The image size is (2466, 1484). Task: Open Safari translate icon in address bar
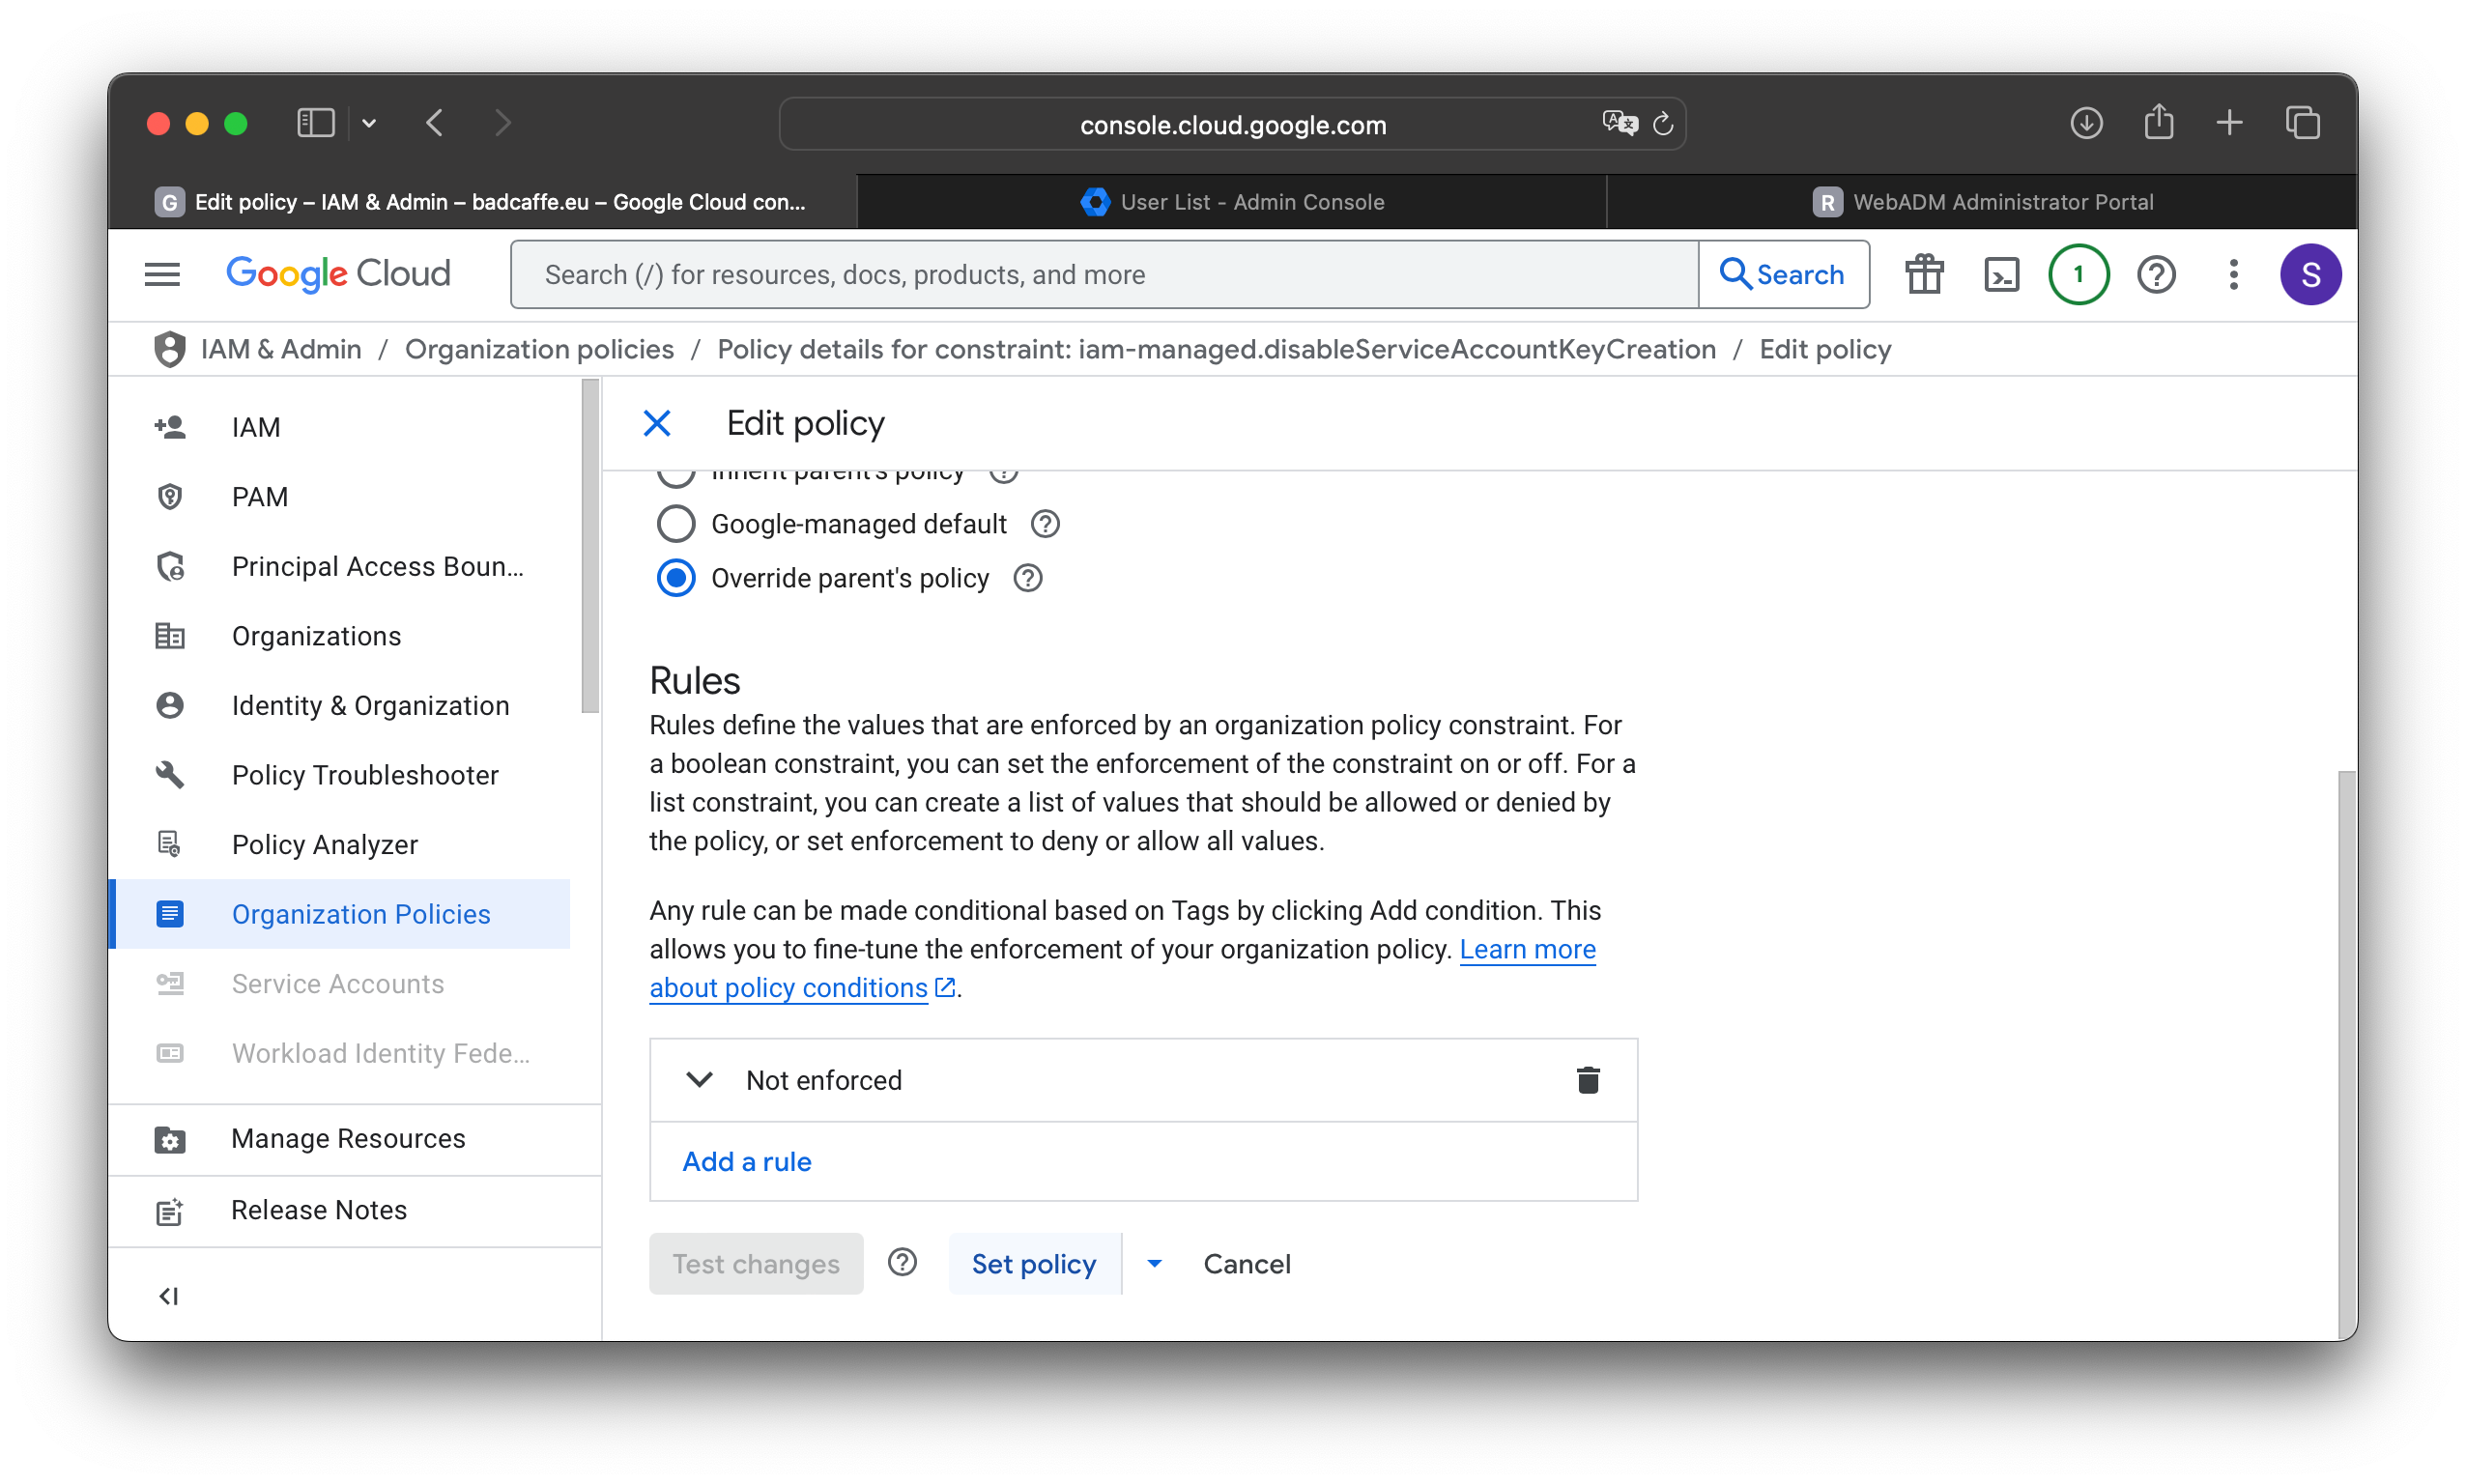pyautogui.click(x=1619, y=123)
